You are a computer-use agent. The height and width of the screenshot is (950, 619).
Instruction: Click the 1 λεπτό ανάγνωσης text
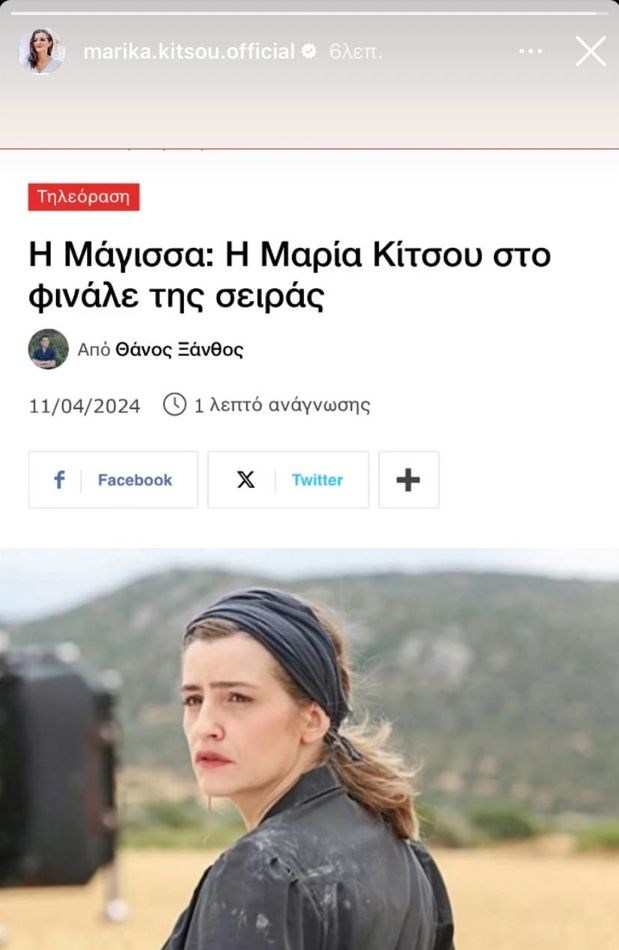[282, 405]
